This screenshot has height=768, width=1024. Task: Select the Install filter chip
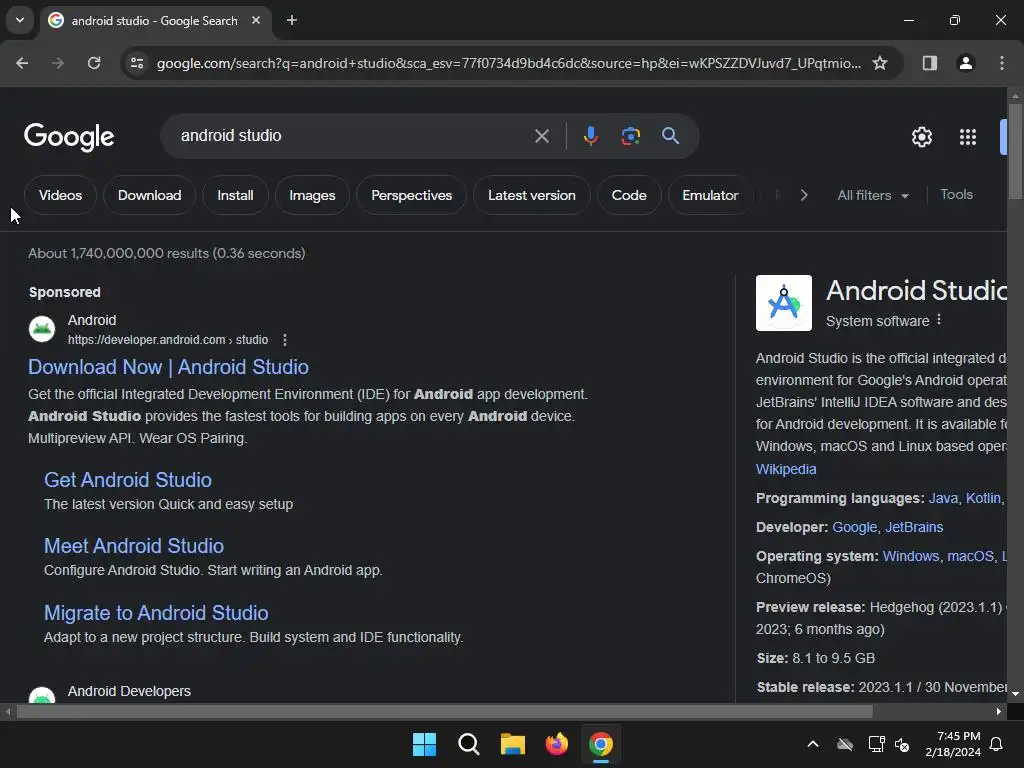click(235, 195)
